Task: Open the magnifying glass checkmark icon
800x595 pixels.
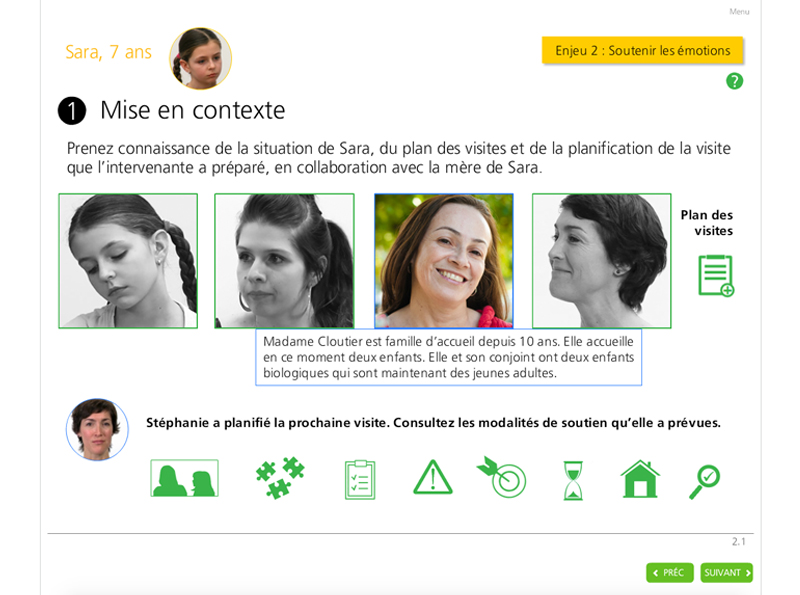Action: point(705,482)
